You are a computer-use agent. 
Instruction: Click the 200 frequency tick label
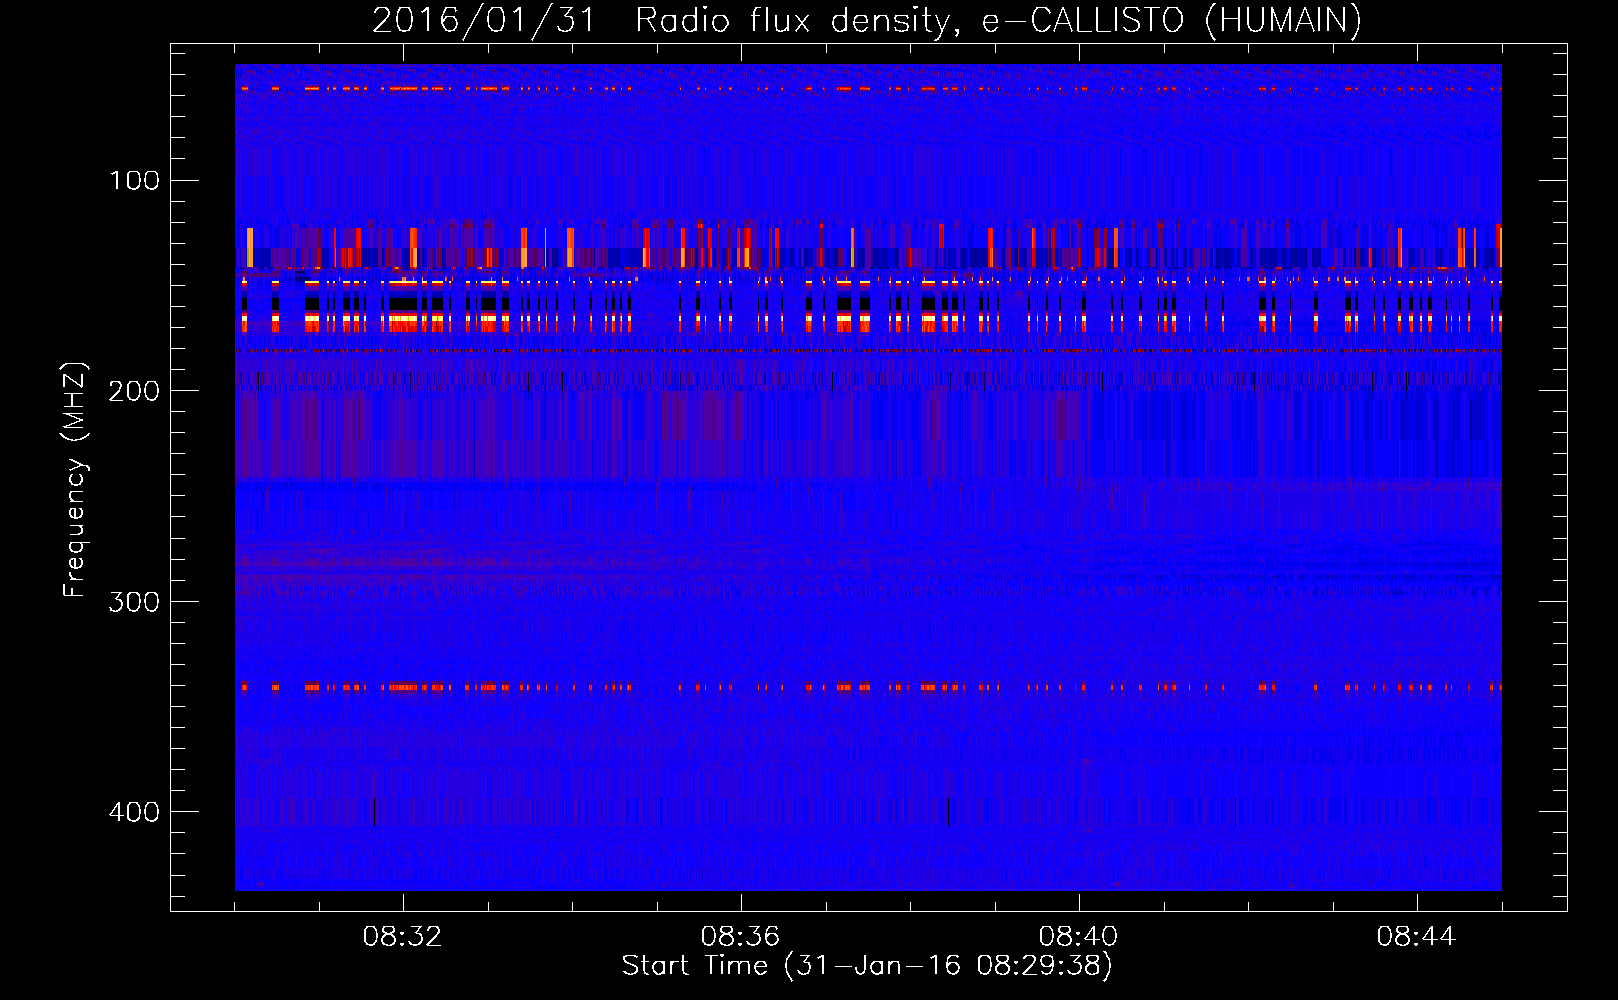click(134, 391)
